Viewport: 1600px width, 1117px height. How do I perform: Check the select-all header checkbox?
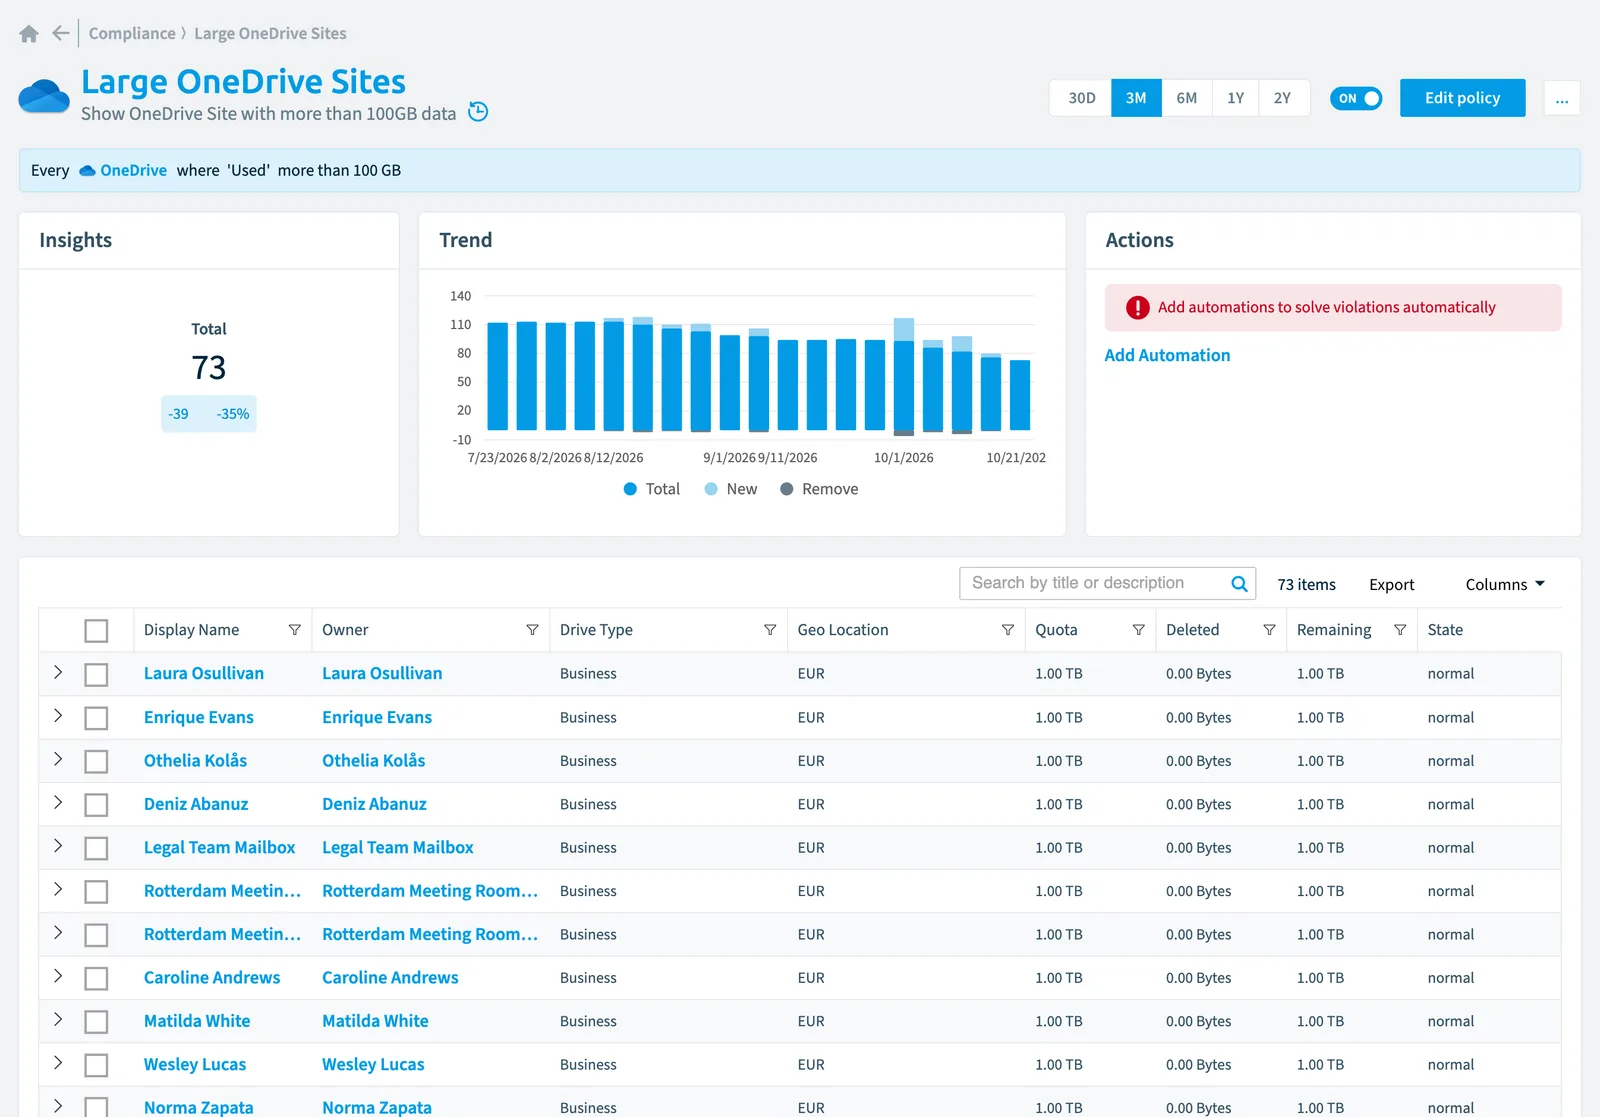point(96,631)
